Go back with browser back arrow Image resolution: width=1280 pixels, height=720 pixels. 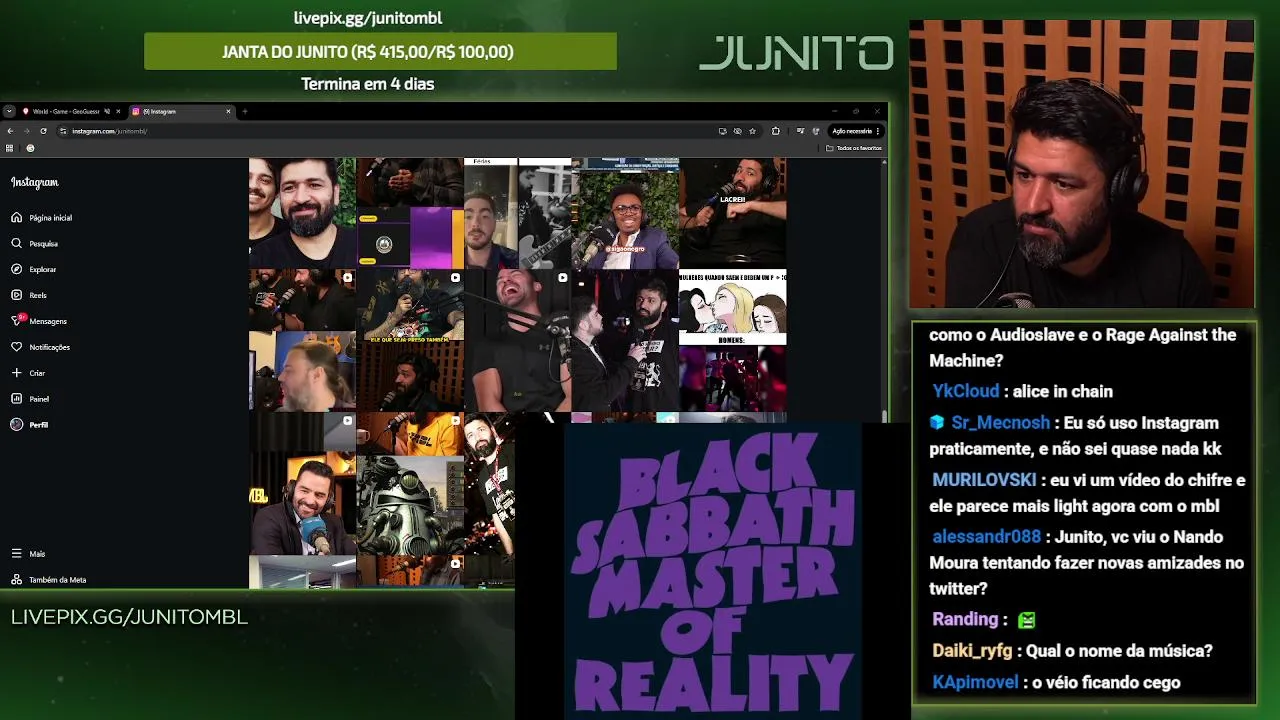tap(10, 131)
